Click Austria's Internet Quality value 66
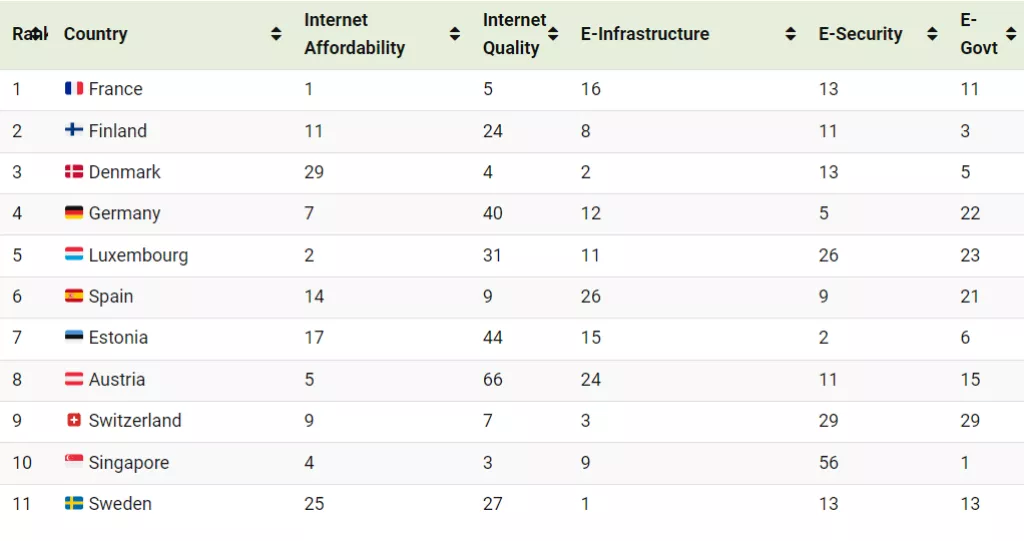Image resolution: width=1024 pixels, height=541 pixels. tap(493, 380)
